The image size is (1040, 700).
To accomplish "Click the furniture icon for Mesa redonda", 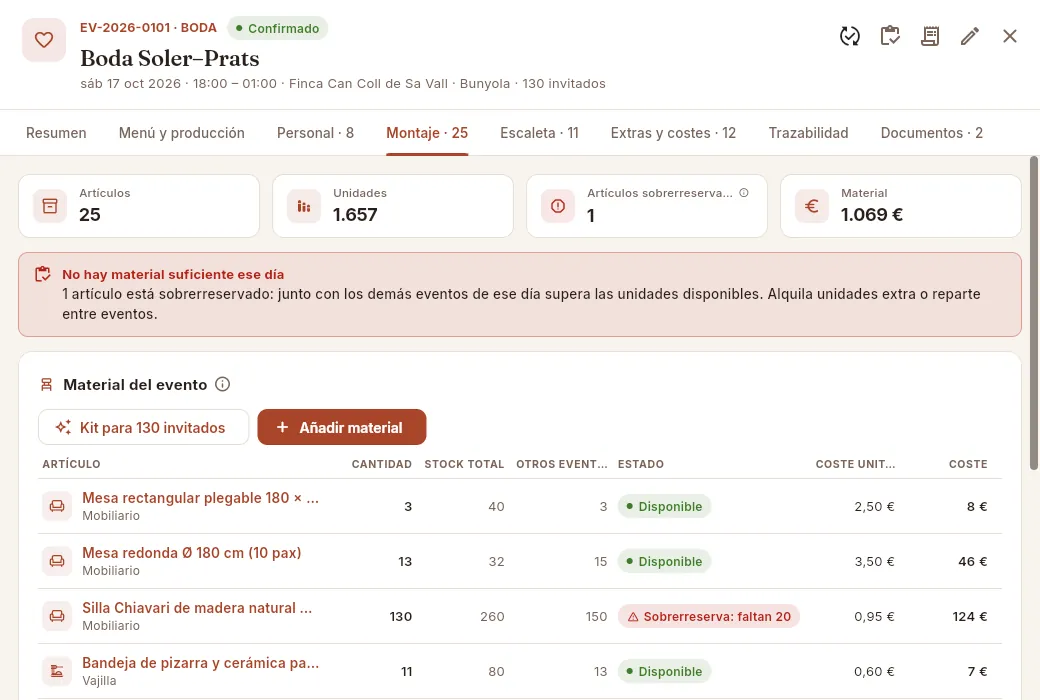I will [57, 561].
